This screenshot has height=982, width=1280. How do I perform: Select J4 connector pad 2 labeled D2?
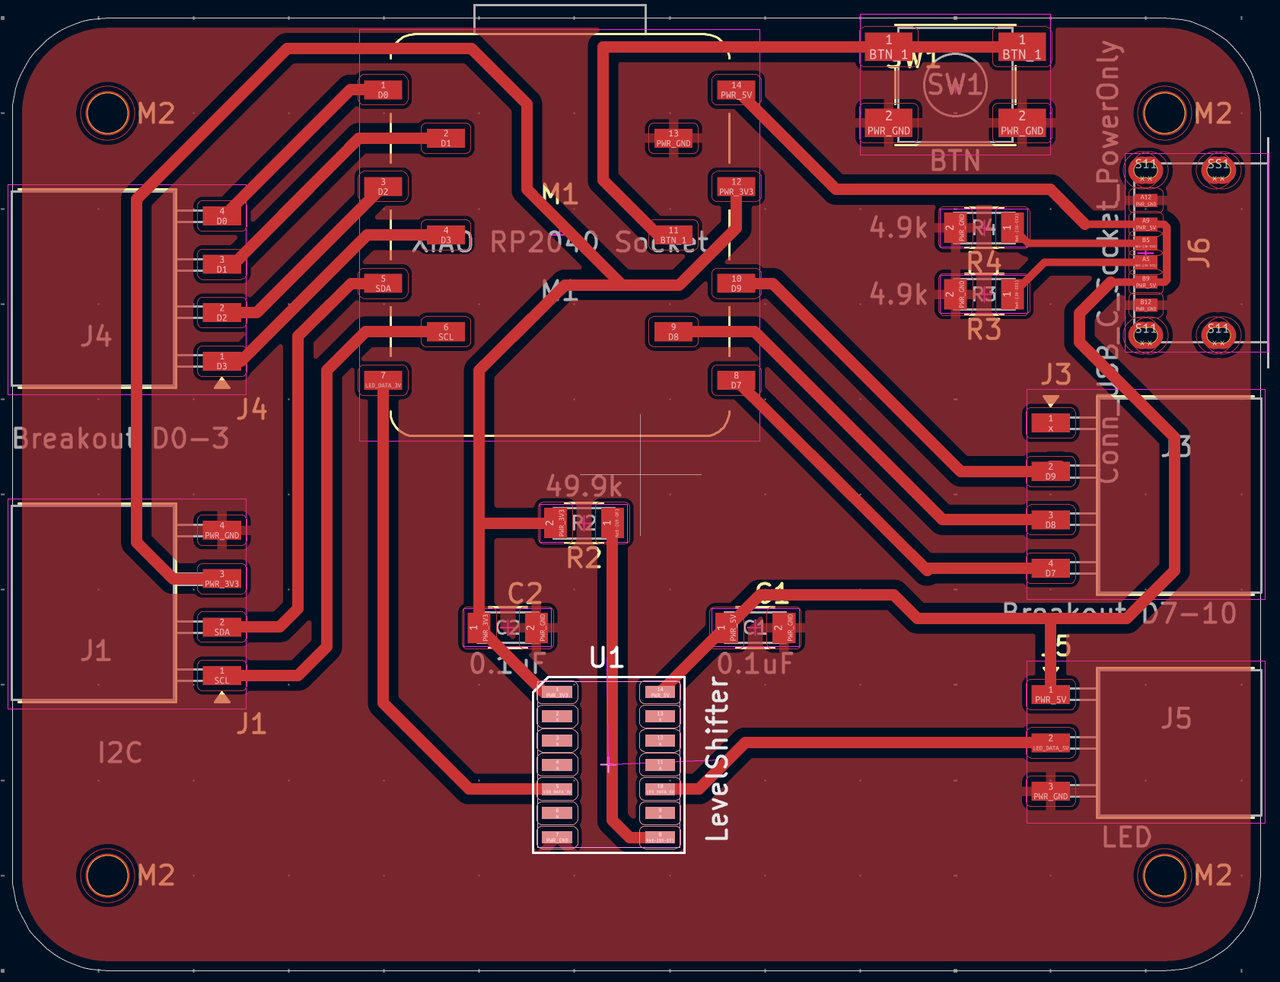pos(222,312)
